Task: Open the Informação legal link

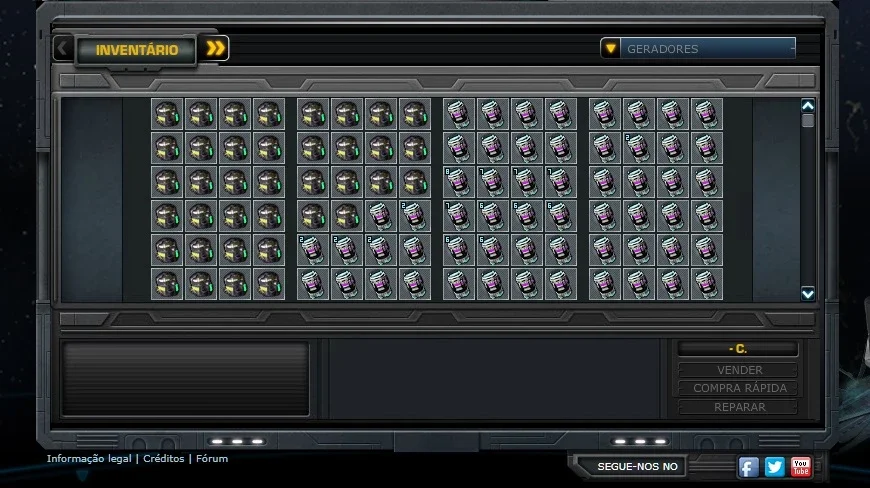Action: click(x=89, y=459)
